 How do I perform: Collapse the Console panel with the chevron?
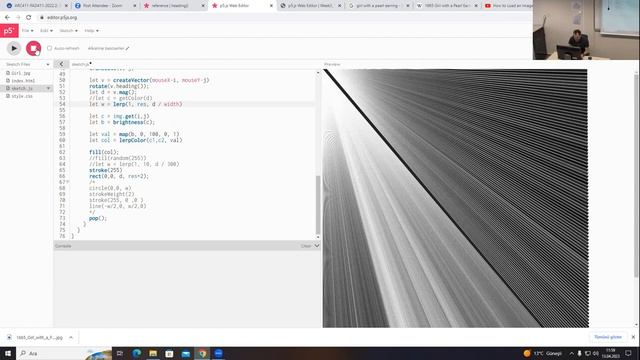click(317, 246)
